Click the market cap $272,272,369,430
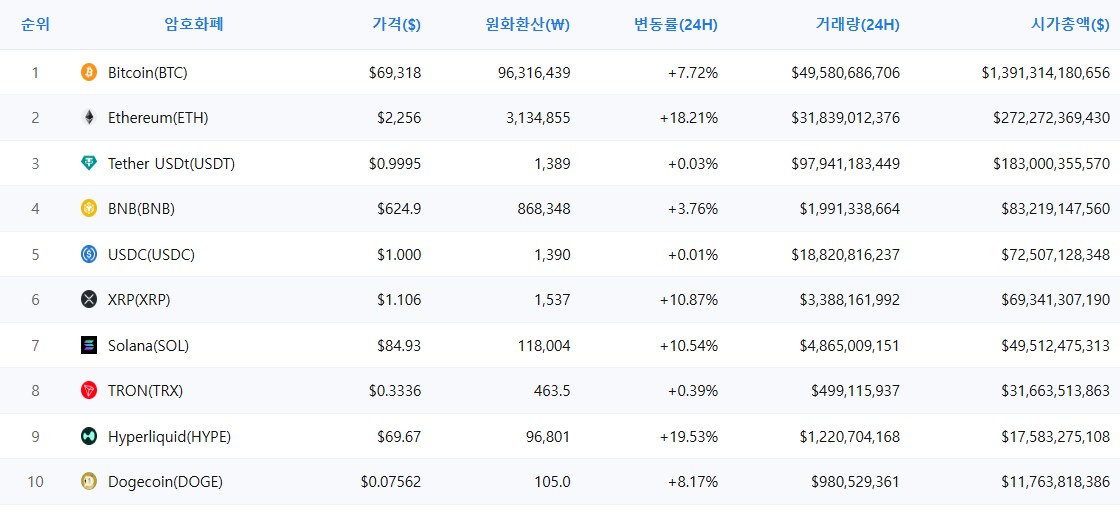 click(x=1052, y=118)
